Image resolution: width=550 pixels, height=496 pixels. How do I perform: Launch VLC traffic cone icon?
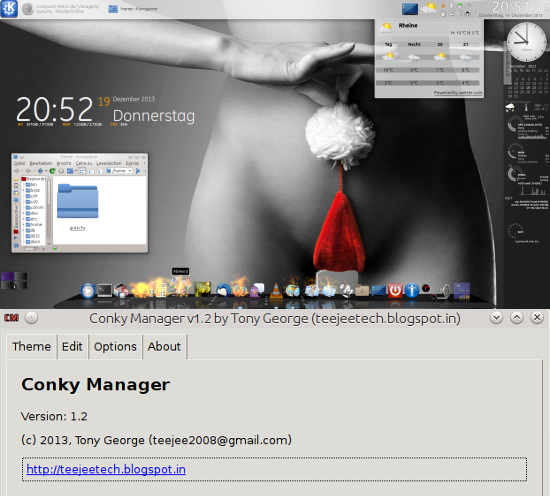pos(276,290)
